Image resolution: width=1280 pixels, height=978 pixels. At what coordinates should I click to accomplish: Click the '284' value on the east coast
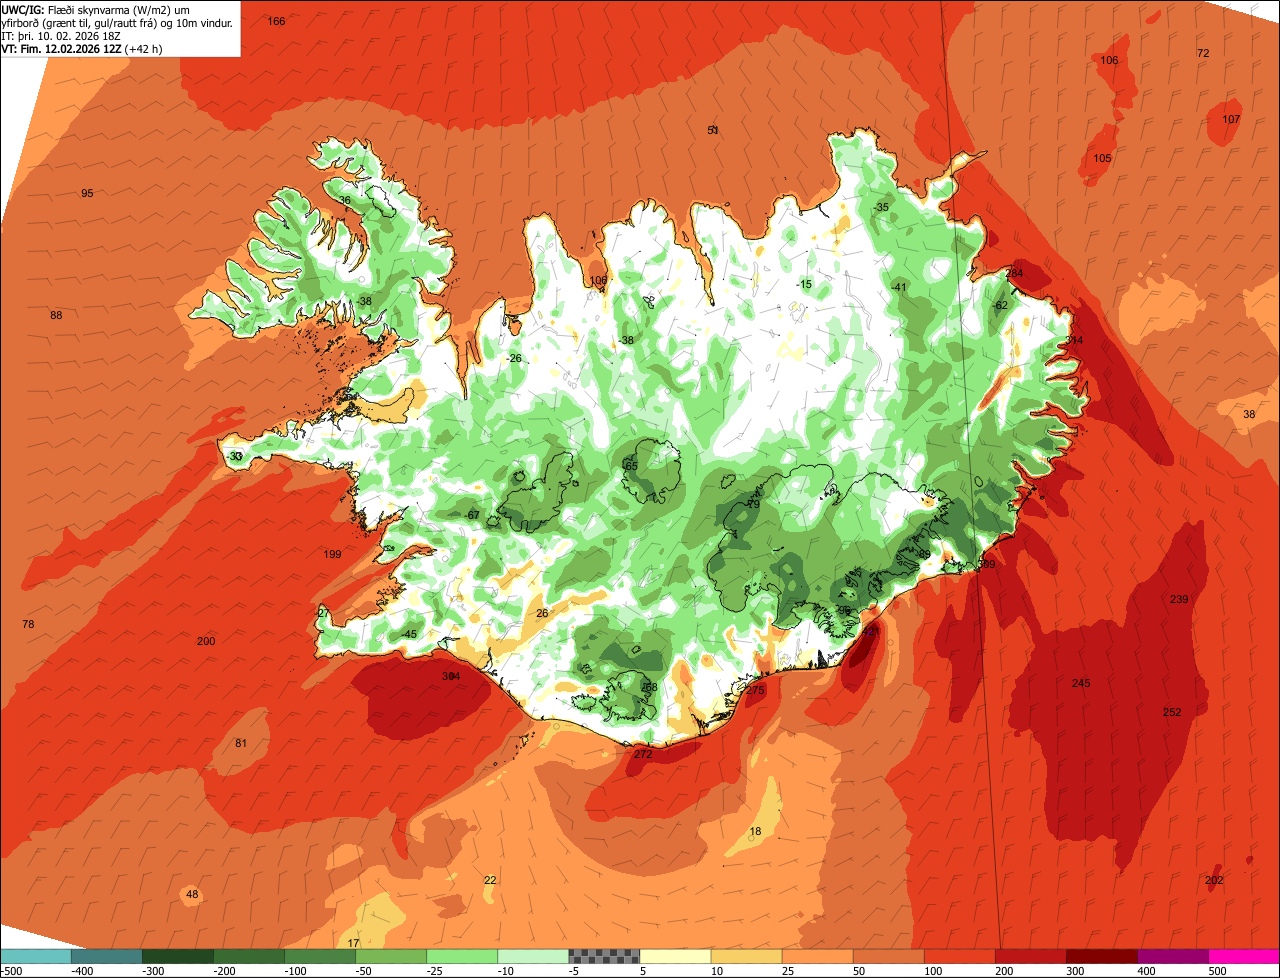tap(1015, 273)
